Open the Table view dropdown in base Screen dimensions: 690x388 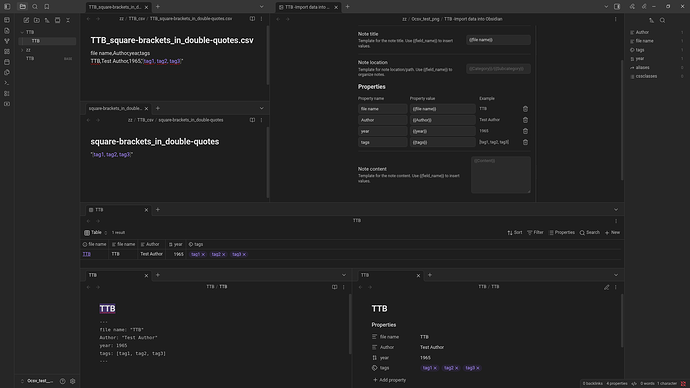(95, 233)
